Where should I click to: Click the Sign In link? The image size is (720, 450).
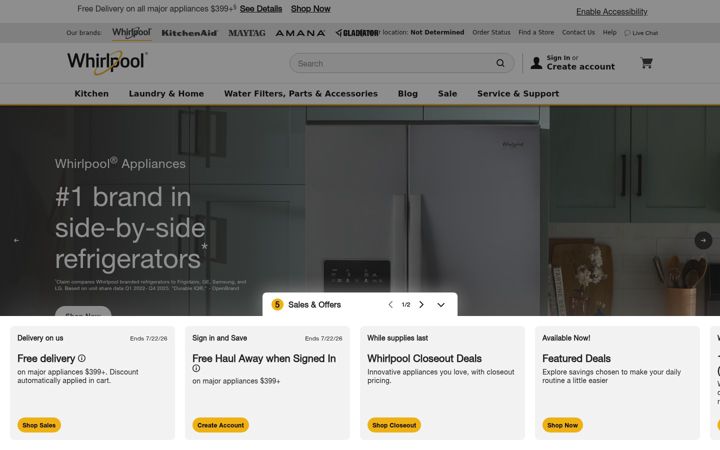pos(558,58)
